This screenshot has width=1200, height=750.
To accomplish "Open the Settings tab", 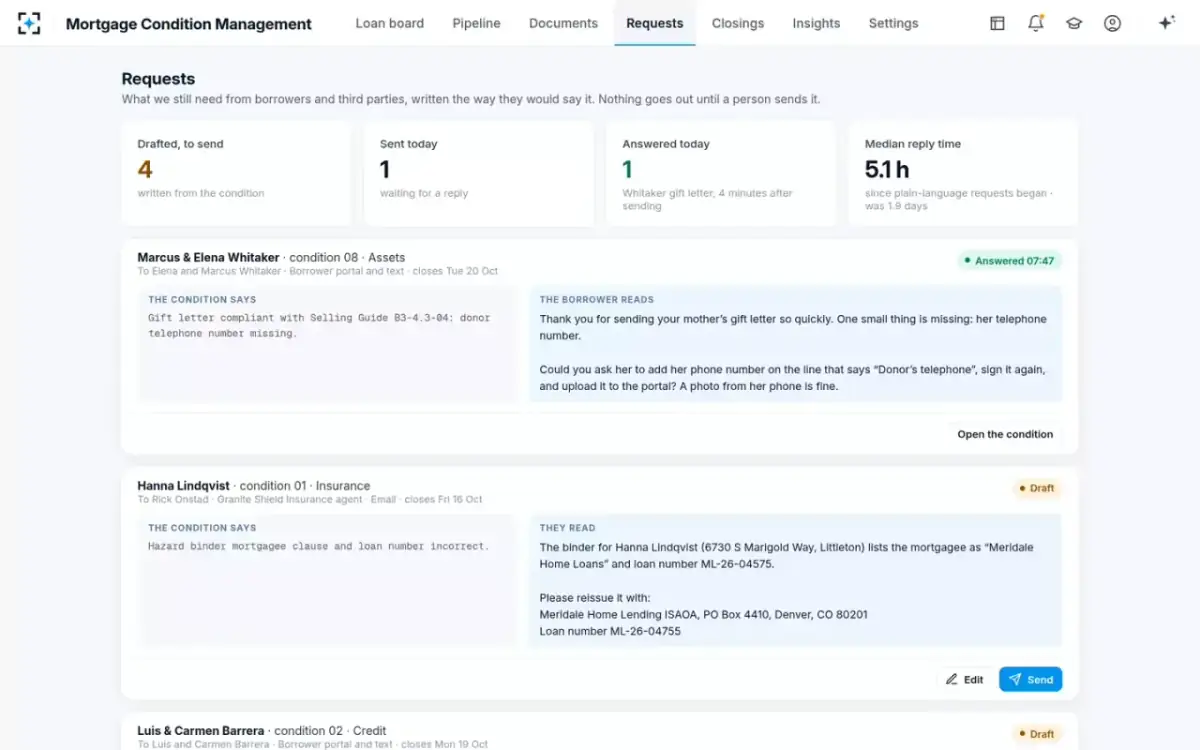I will pos(893,23).
